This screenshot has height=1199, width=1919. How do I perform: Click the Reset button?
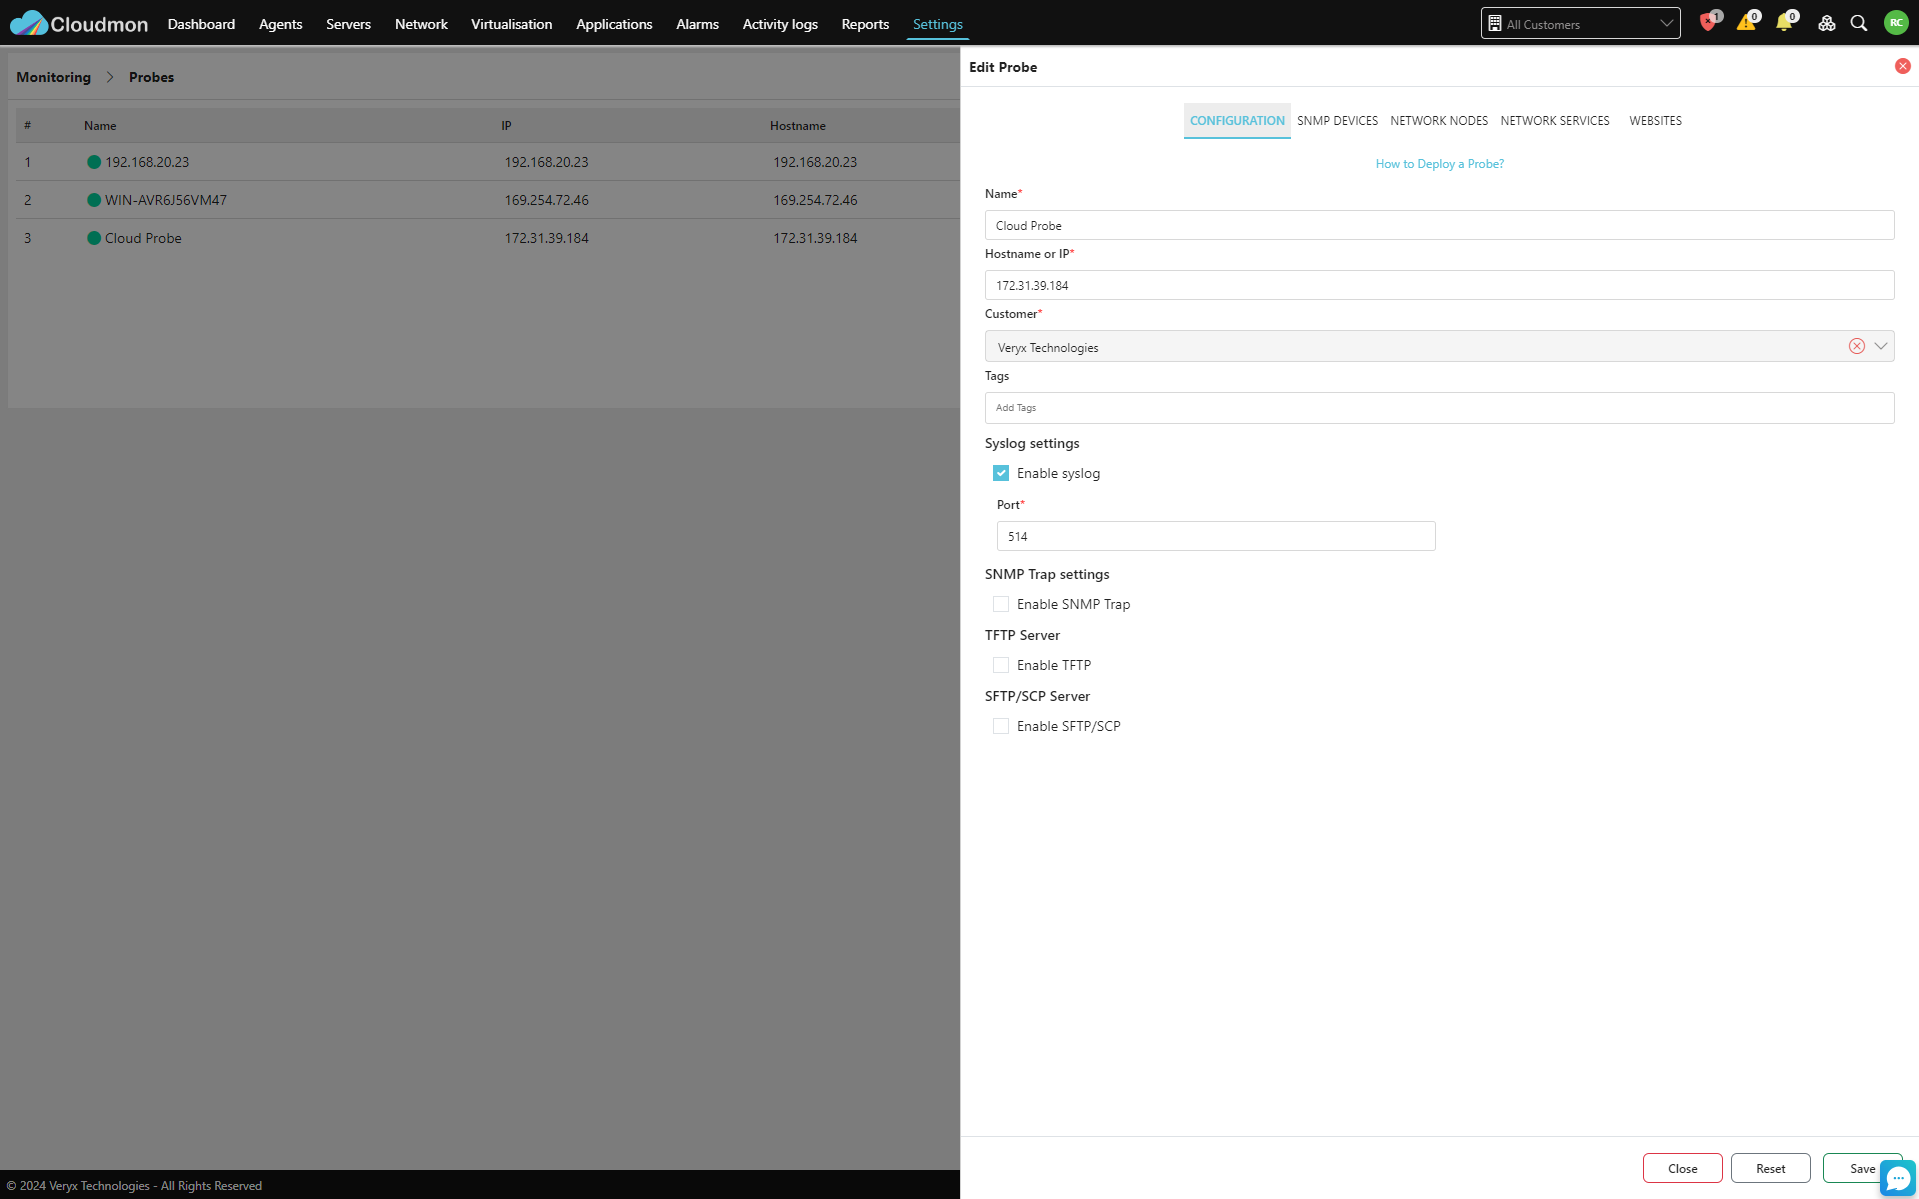pos(1770,1168)
